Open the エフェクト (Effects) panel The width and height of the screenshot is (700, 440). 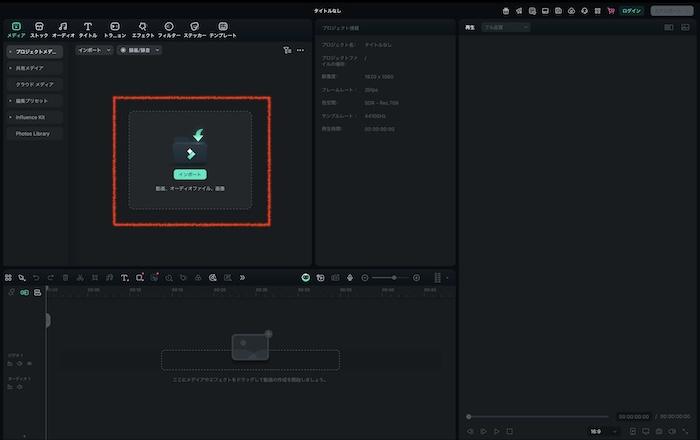click(x=142, y=29)
